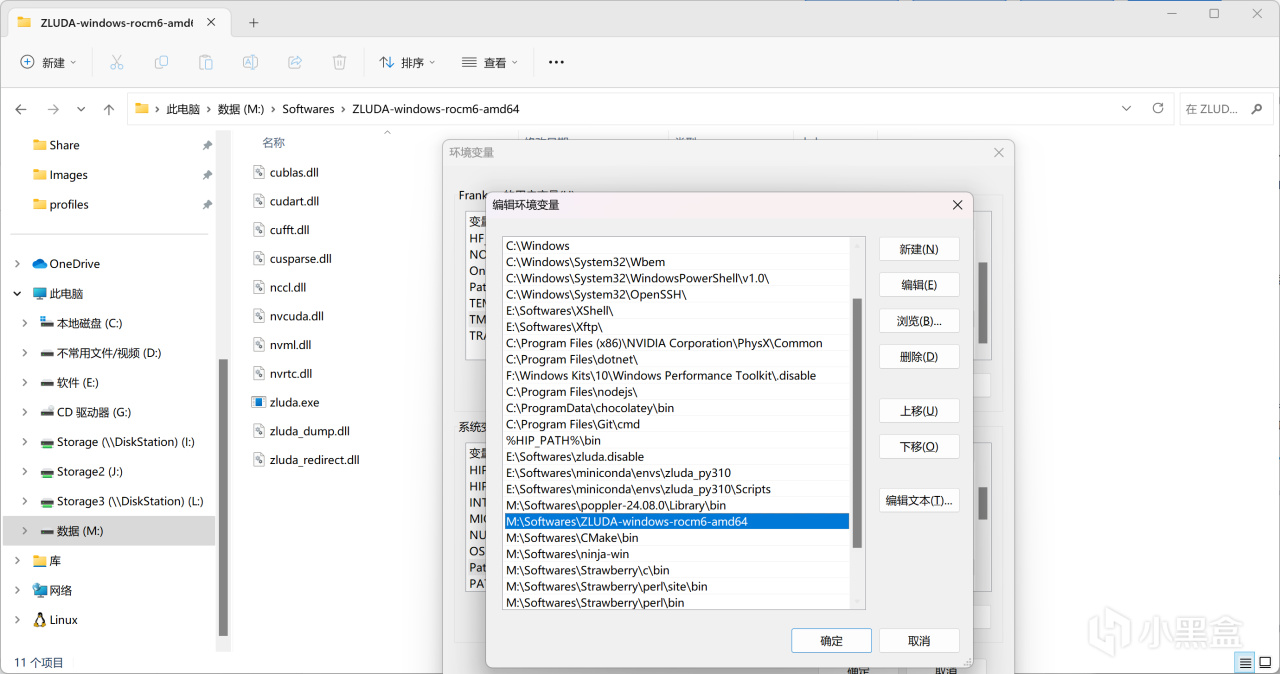This screenshot has height=674, width=1280.
Task: Click 上移(U) to move entry up
Action: click(x=919, y=411)
